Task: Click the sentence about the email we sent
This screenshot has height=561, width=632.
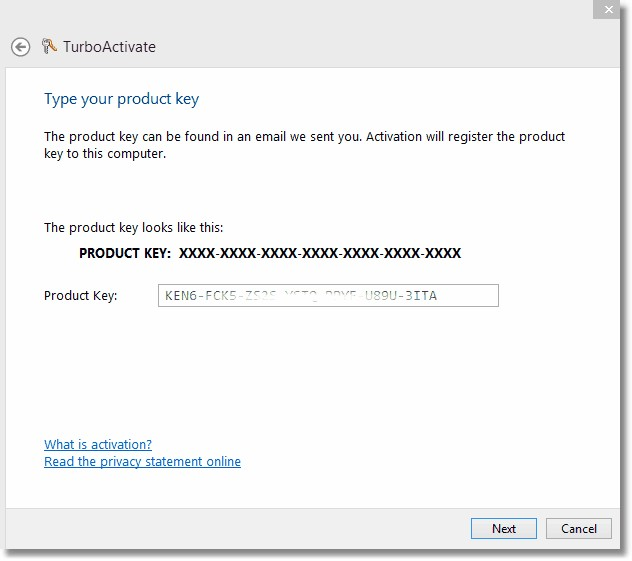Action: click(304, 137)
